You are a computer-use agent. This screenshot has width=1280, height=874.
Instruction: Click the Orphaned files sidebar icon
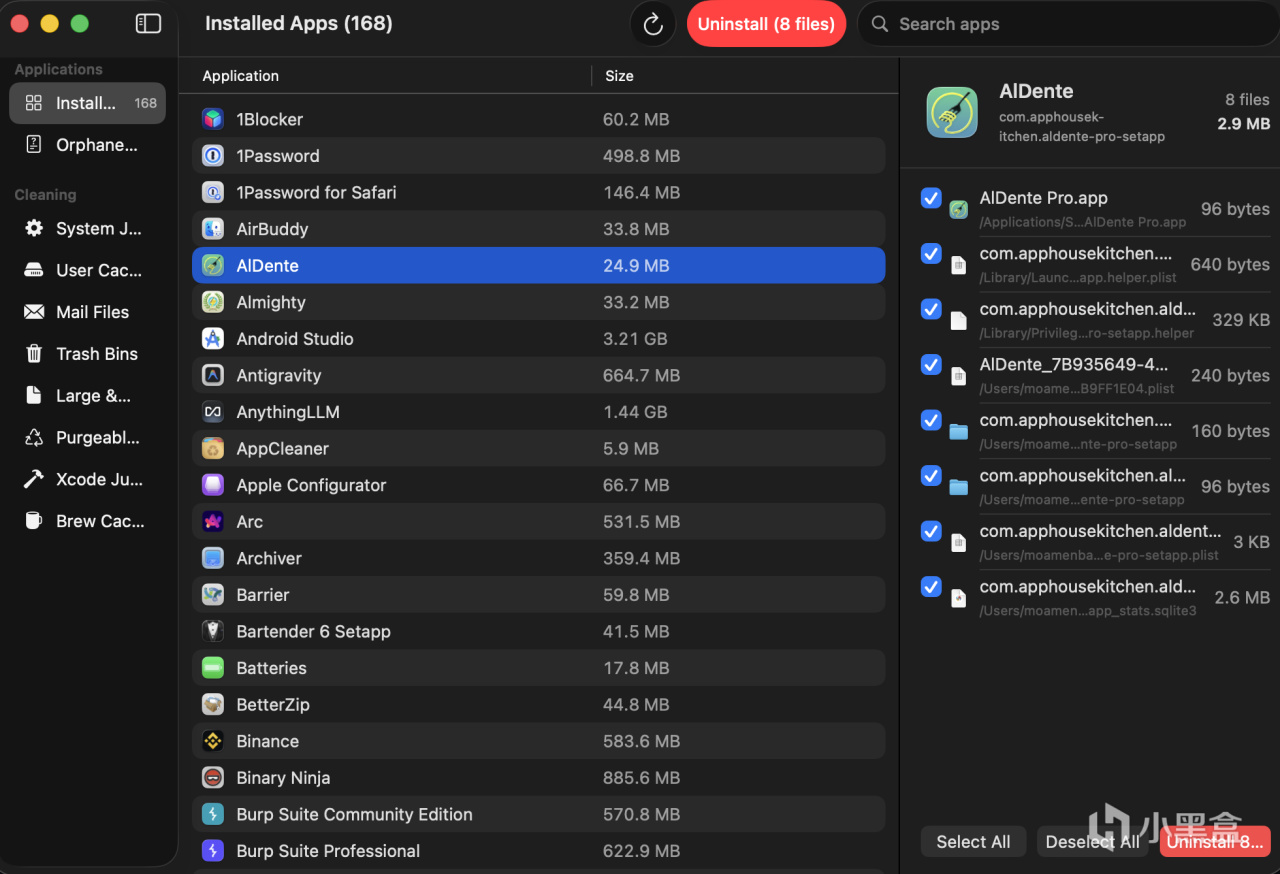pos(34,145)
